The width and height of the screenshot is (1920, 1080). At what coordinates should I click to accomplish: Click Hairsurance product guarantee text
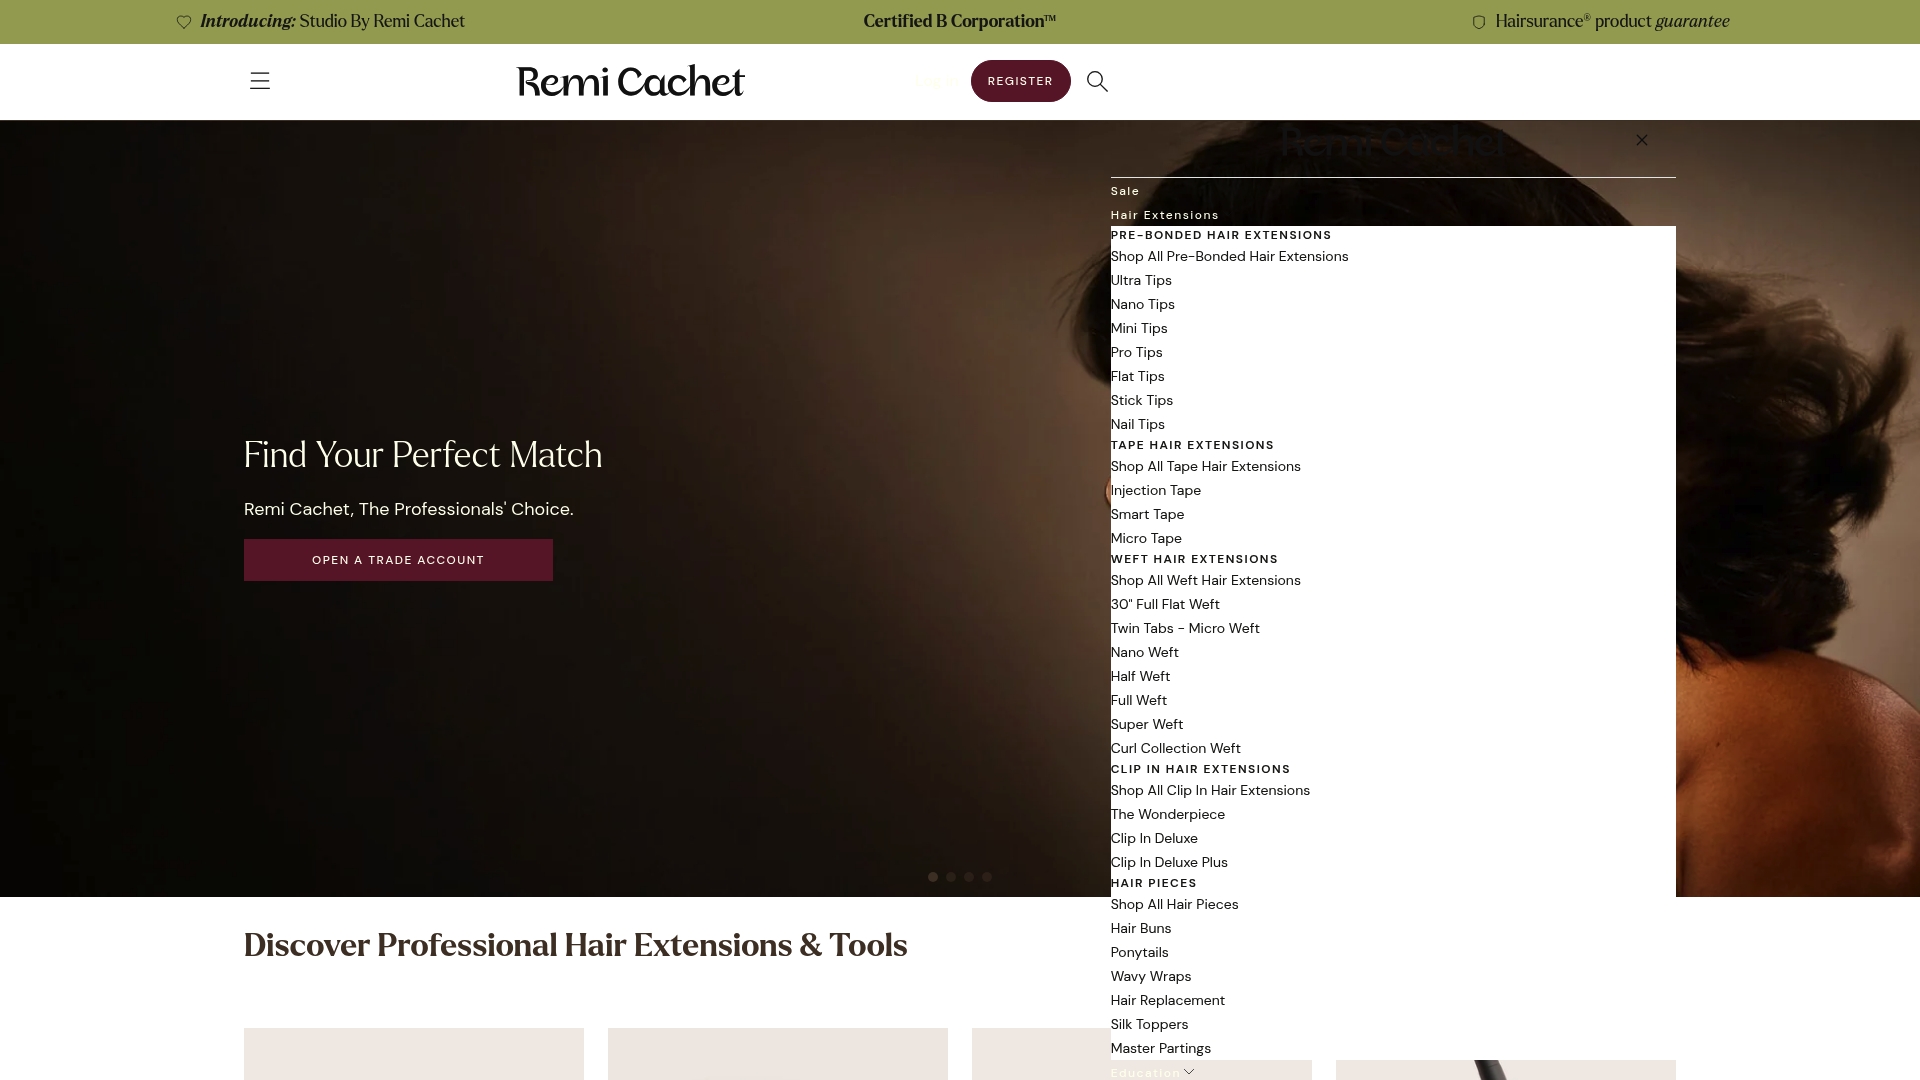(1612, 21)
